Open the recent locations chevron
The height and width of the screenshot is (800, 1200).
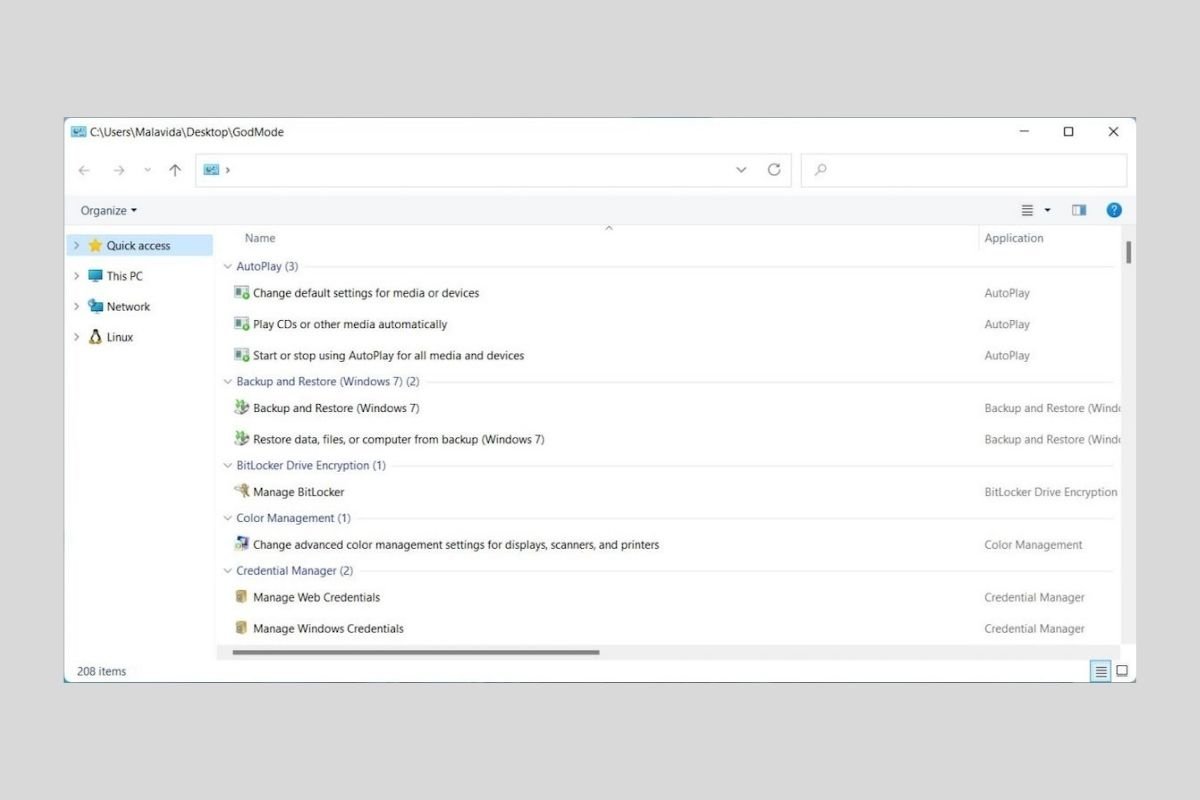click(x=148, y=170)
